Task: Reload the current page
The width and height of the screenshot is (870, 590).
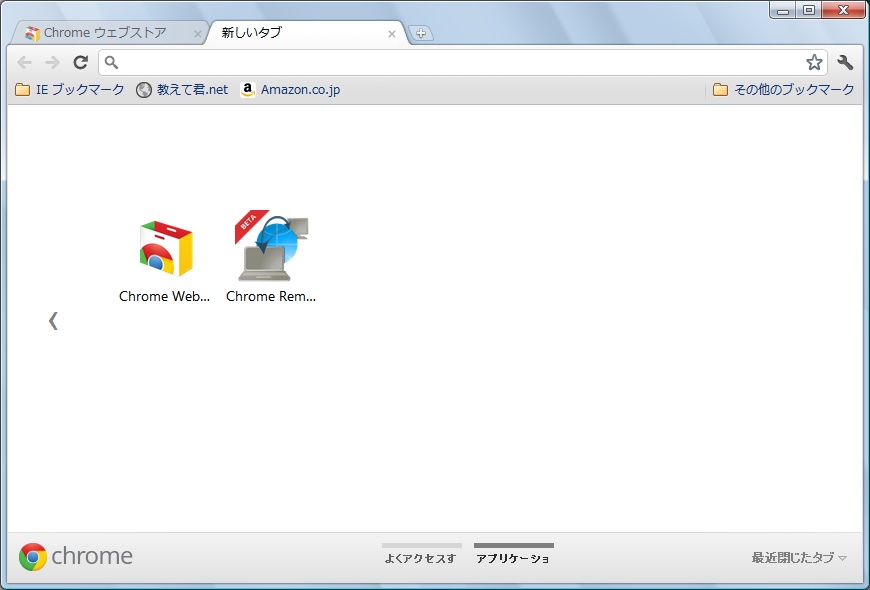Action: (x=81, y=62)
